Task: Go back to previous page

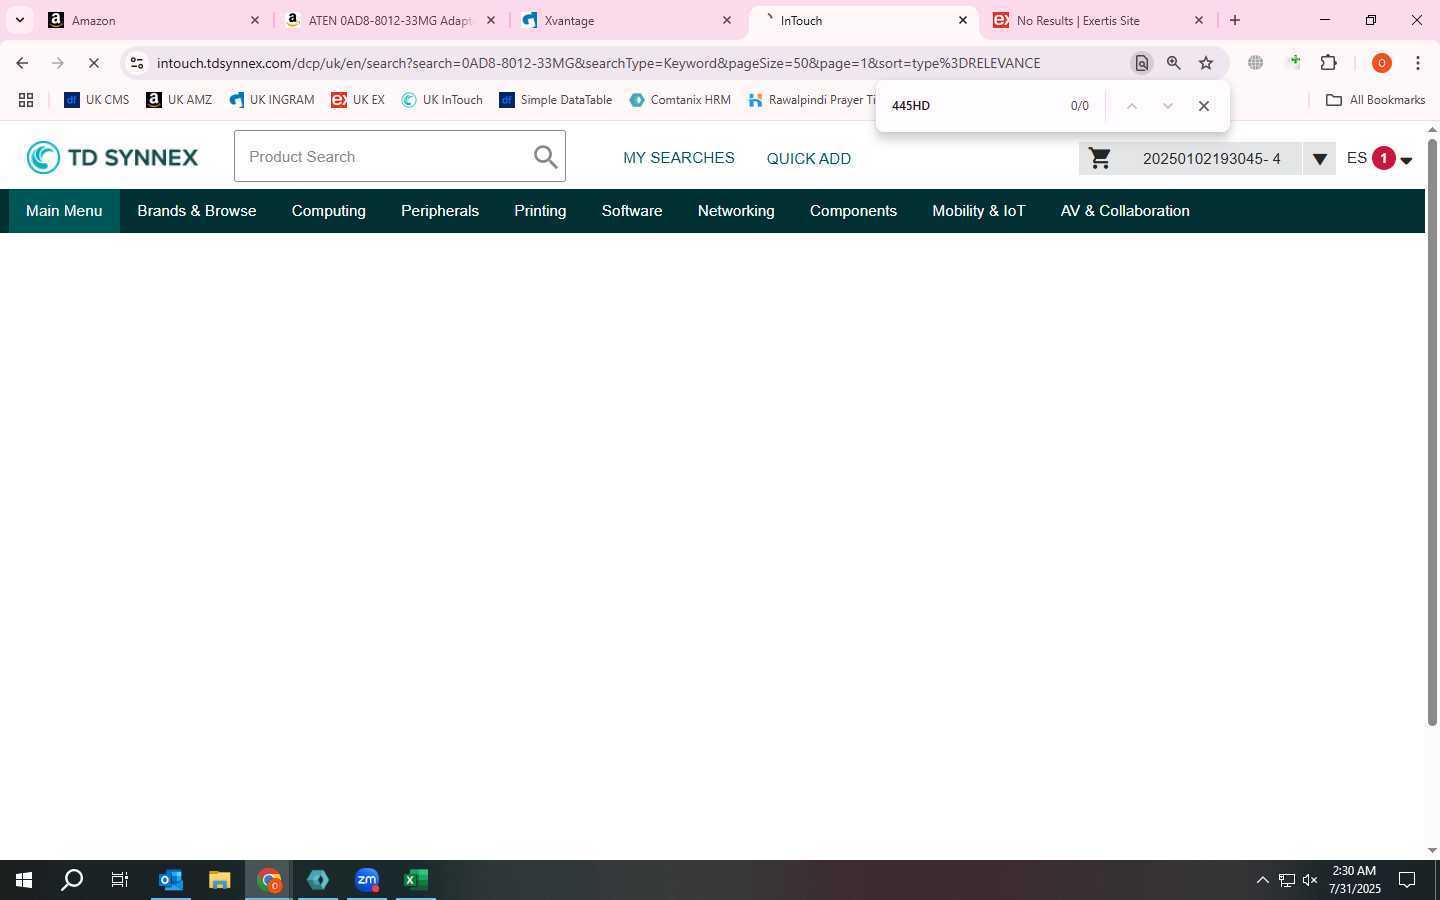Action: click(22, 63)
